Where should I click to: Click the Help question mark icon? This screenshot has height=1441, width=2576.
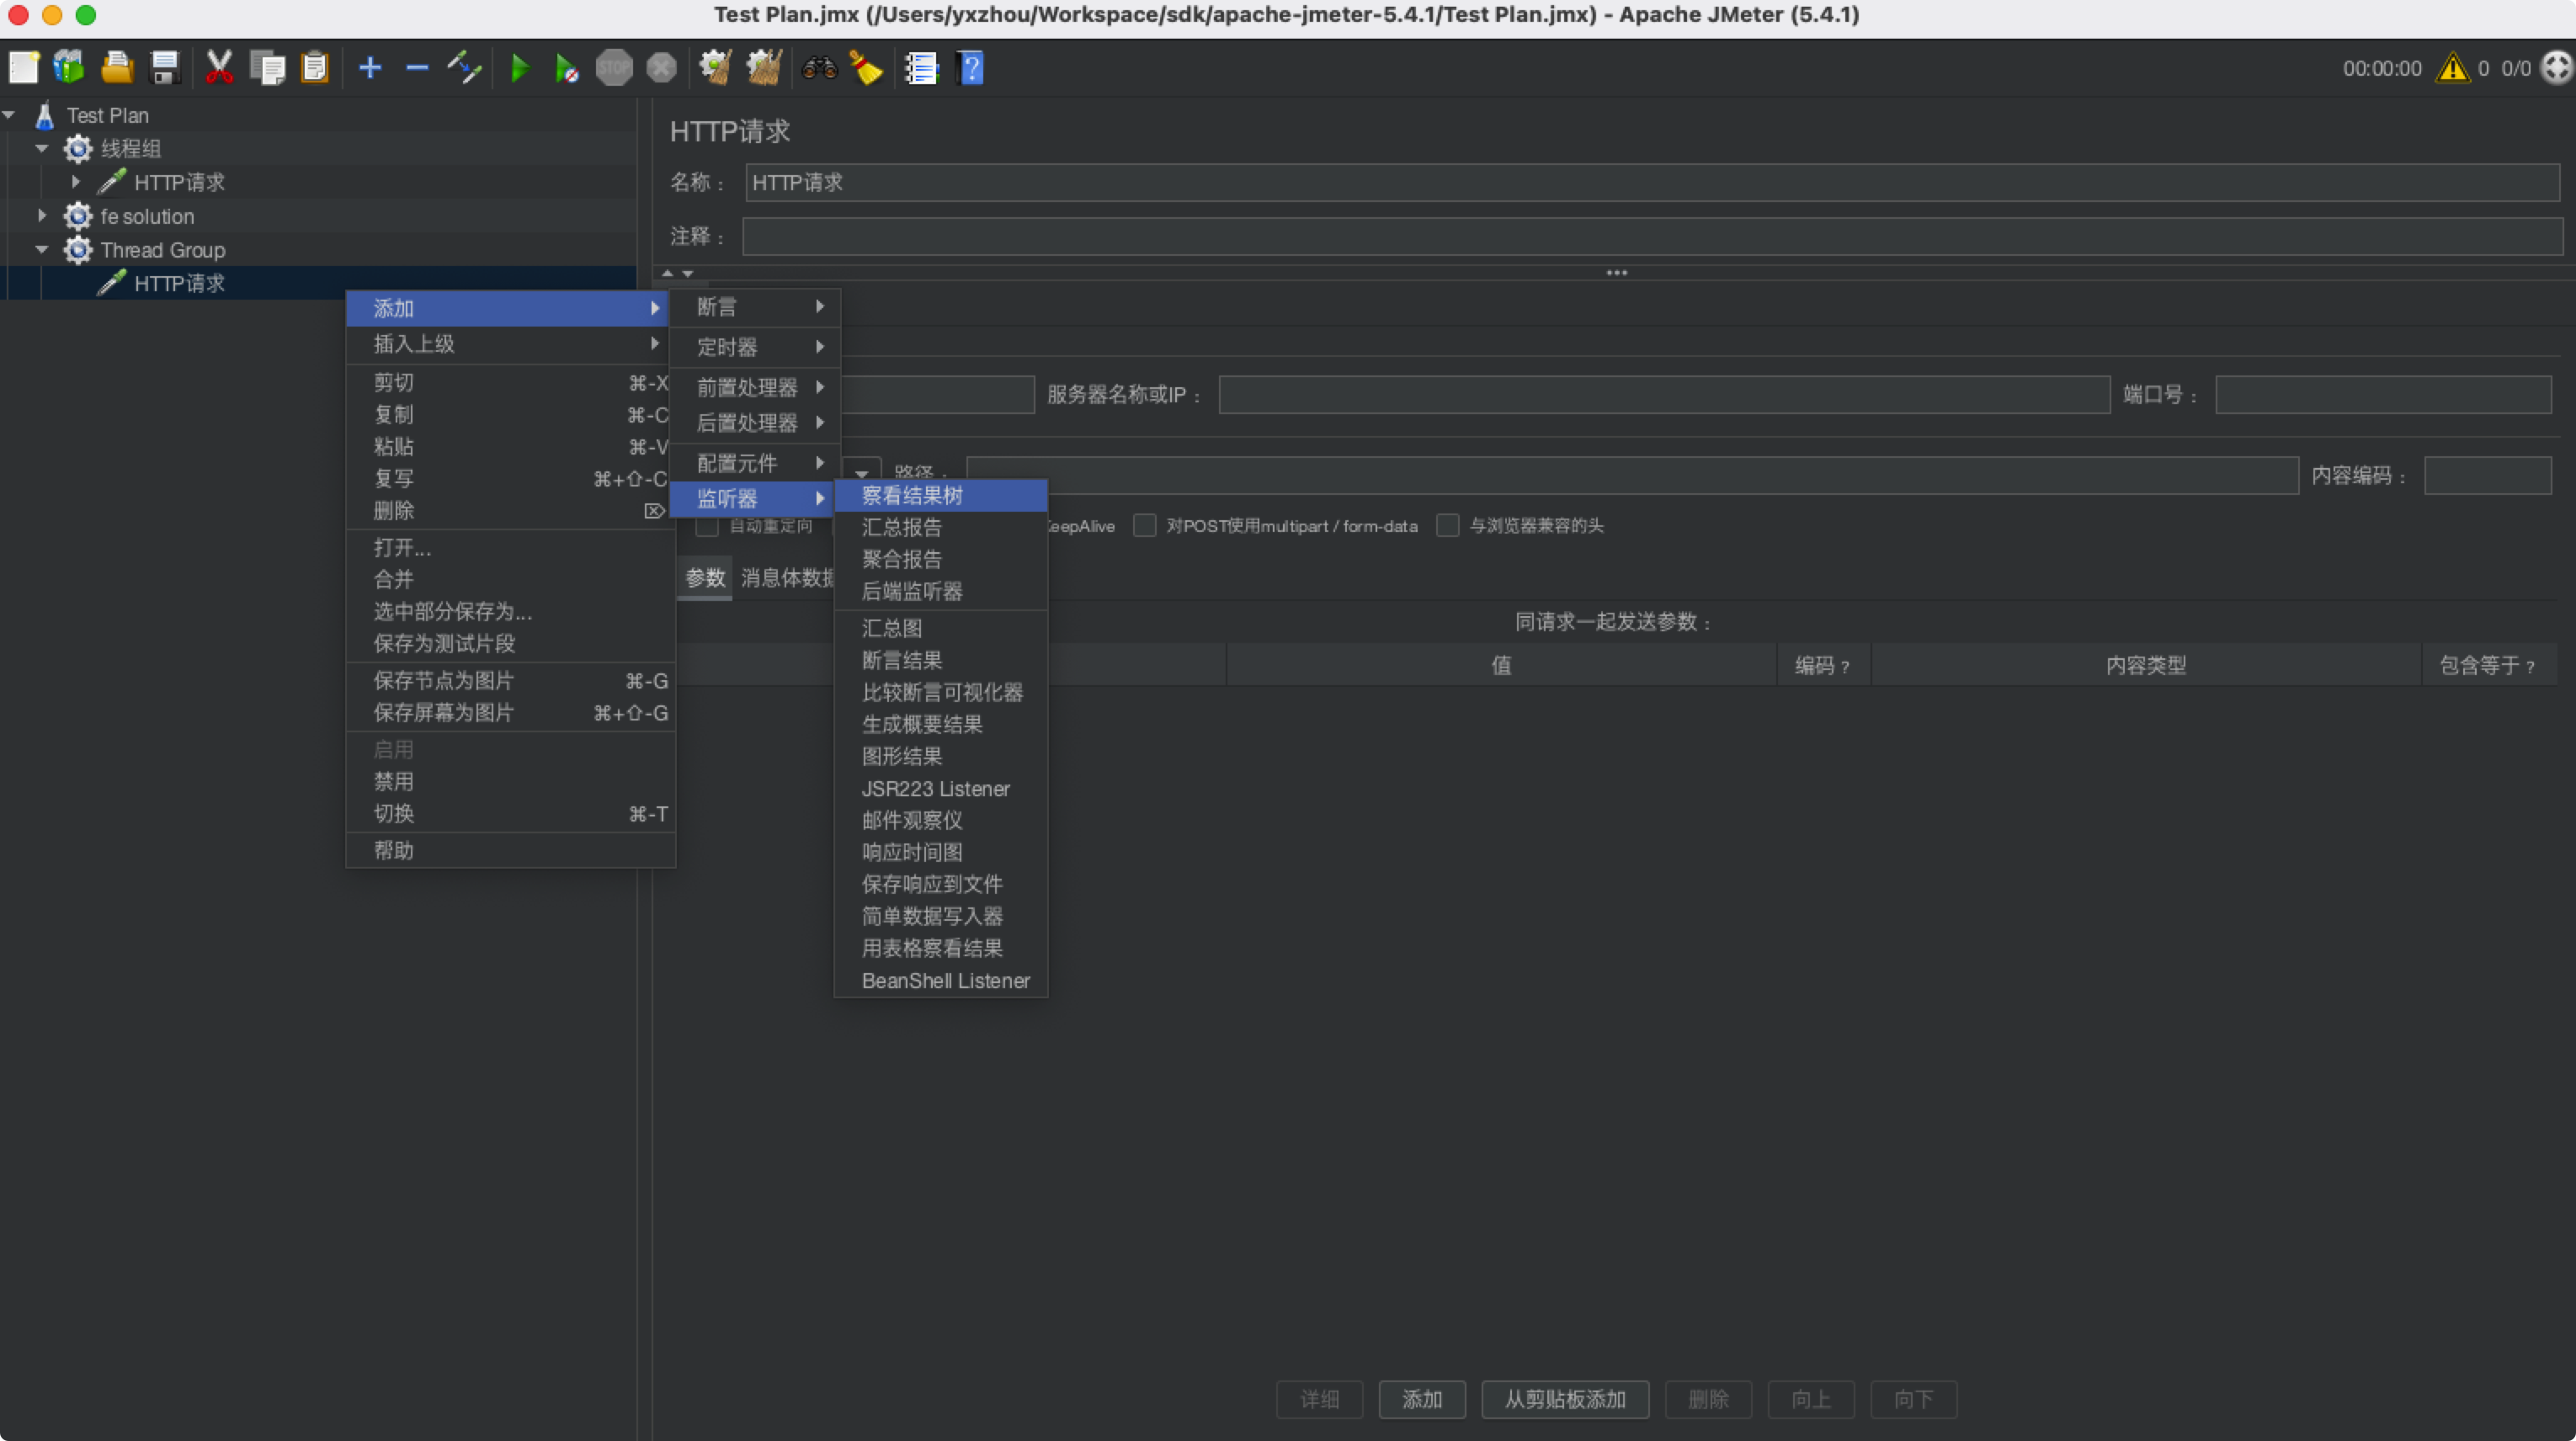pyautogui.click(x=970, y=68)
